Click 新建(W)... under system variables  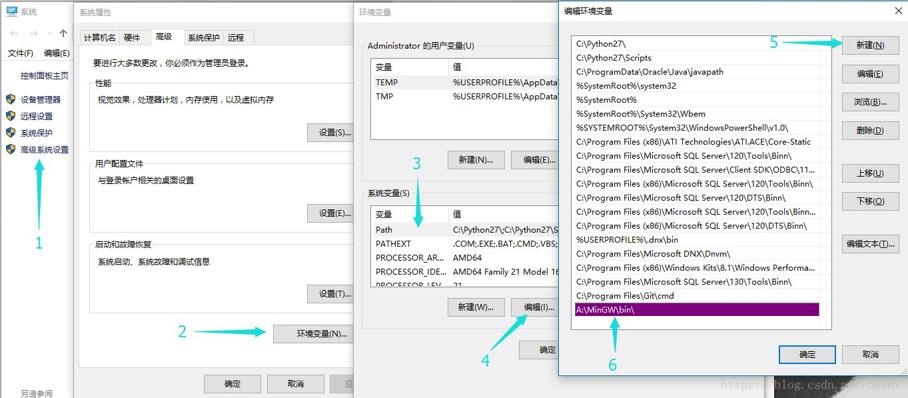476,307
